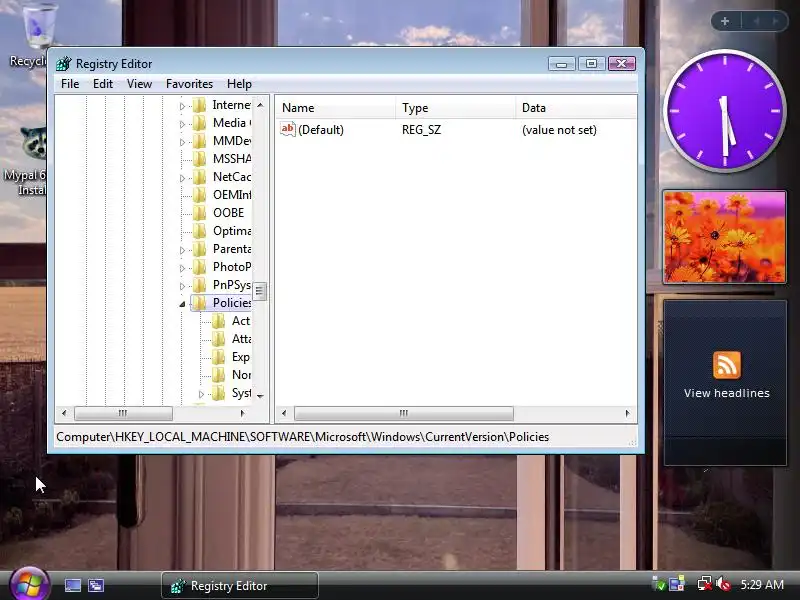Click tree pane horizontal scroll right arrow
The width and height of the screenshot is (800, 600).
click(x=243, y=413)
